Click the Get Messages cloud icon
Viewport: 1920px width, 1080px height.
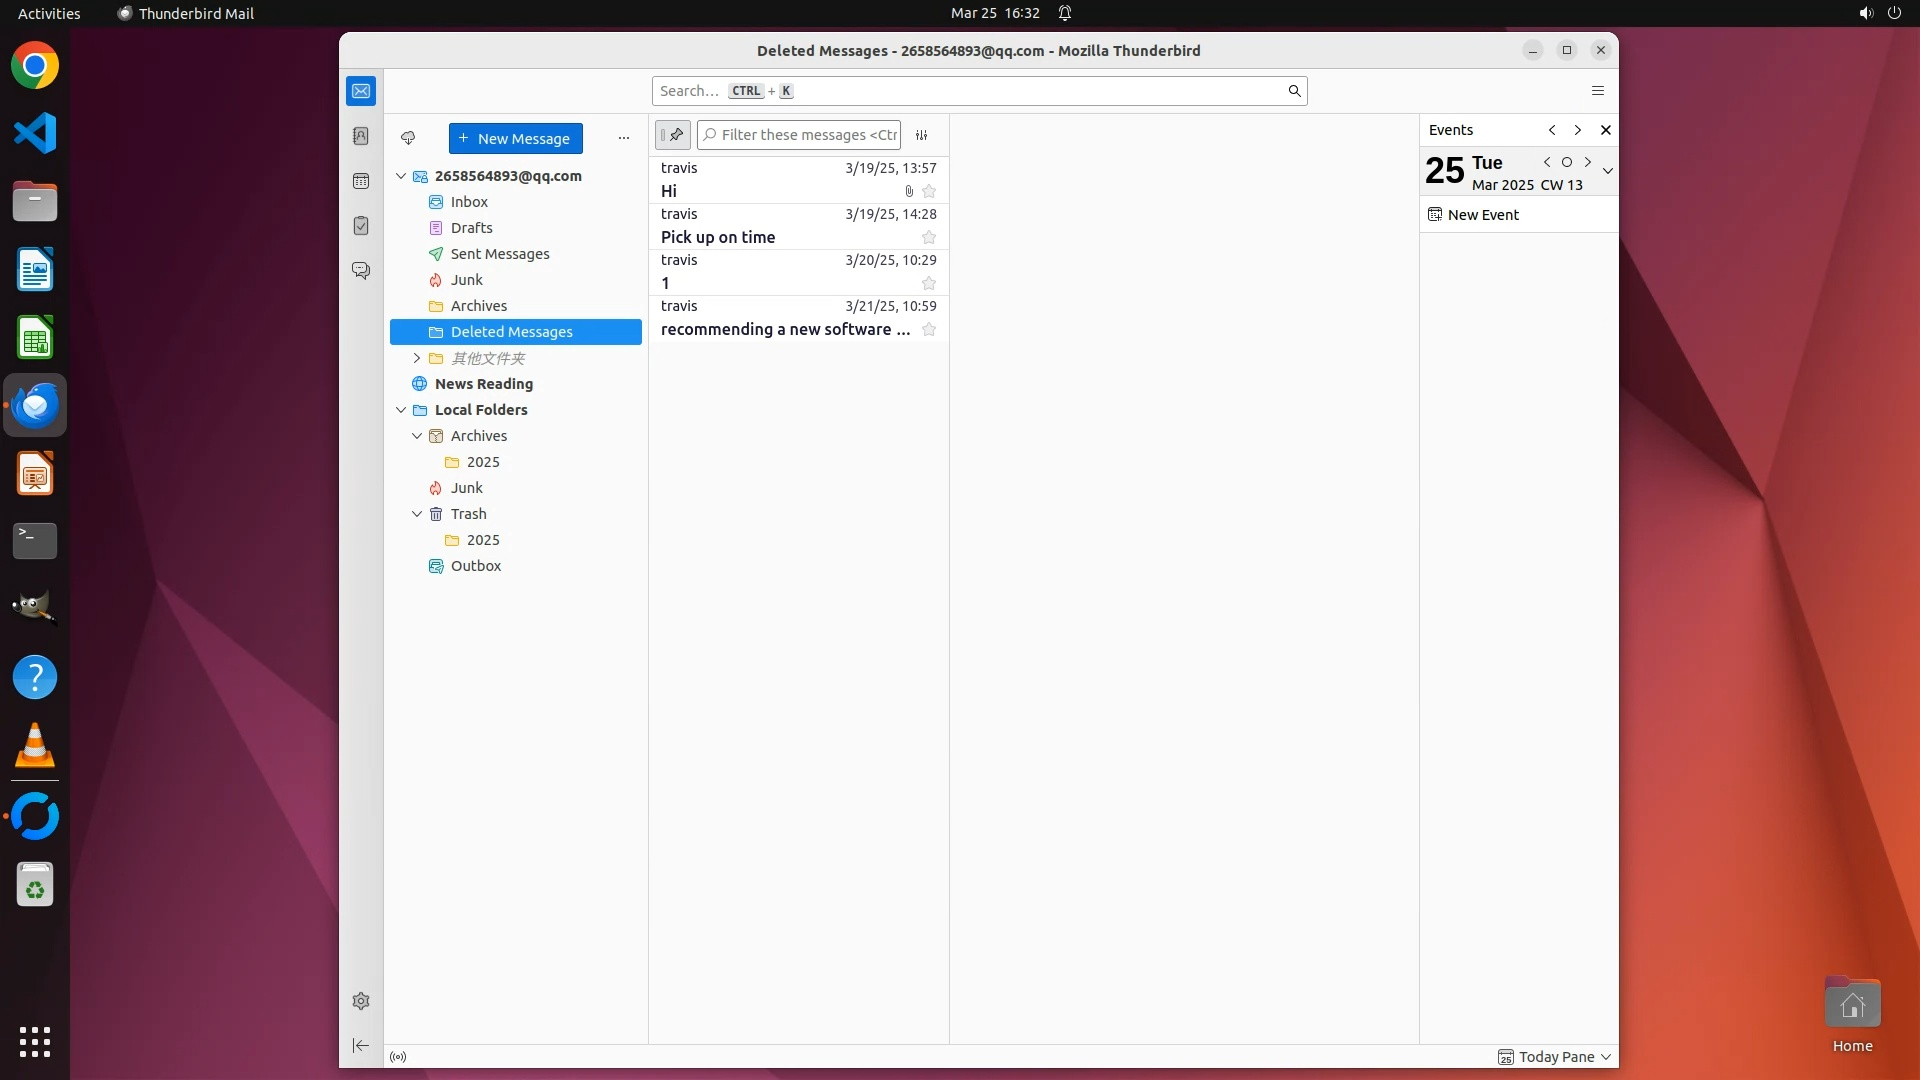pyautogui.click(x=408, y=138)
